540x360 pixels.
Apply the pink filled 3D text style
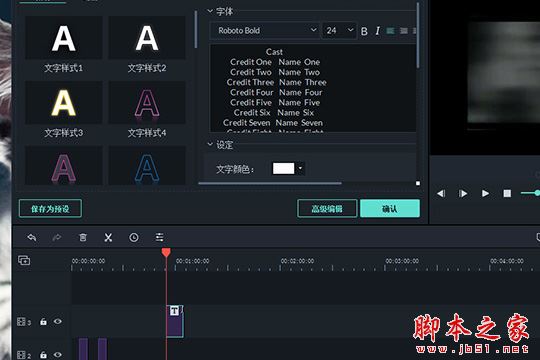click(x=64, y=166)
